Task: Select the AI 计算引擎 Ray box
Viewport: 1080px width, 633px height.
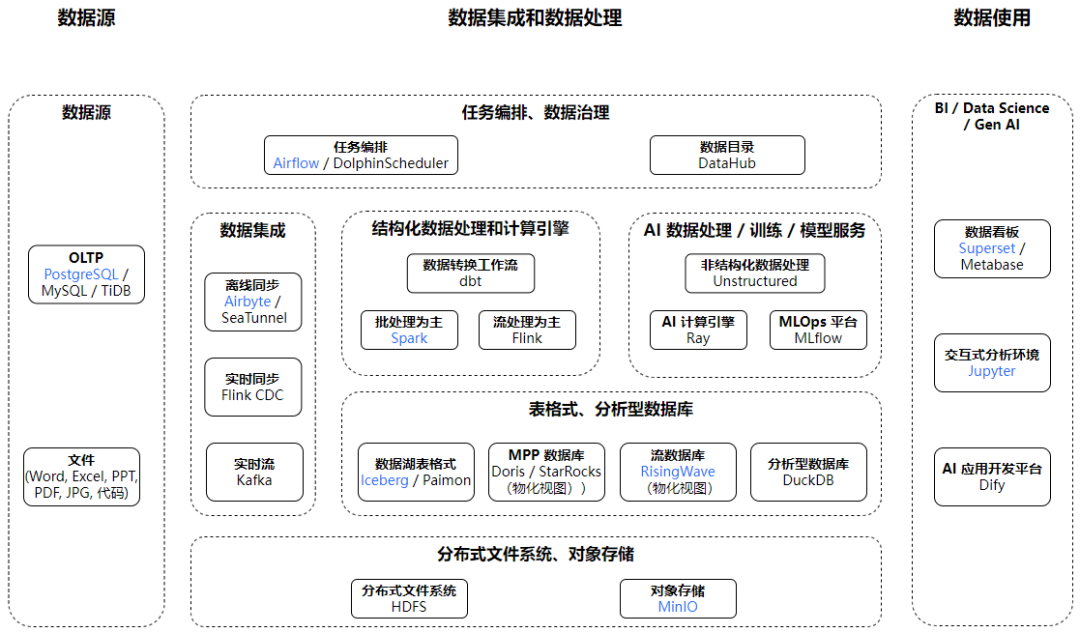Action: click(698, 330)
